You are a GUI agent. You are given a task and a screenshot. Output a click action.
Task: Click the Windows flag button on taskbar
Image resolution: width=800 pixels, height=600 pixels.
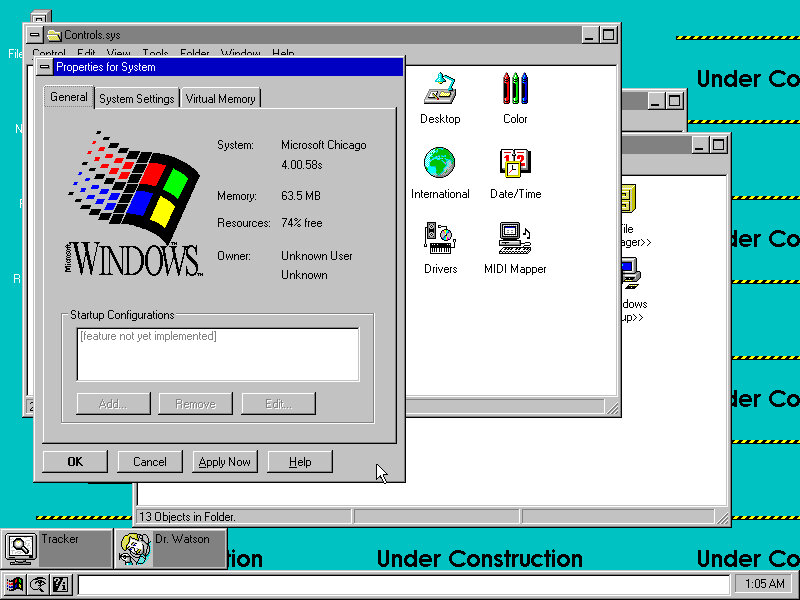[15, 585]
